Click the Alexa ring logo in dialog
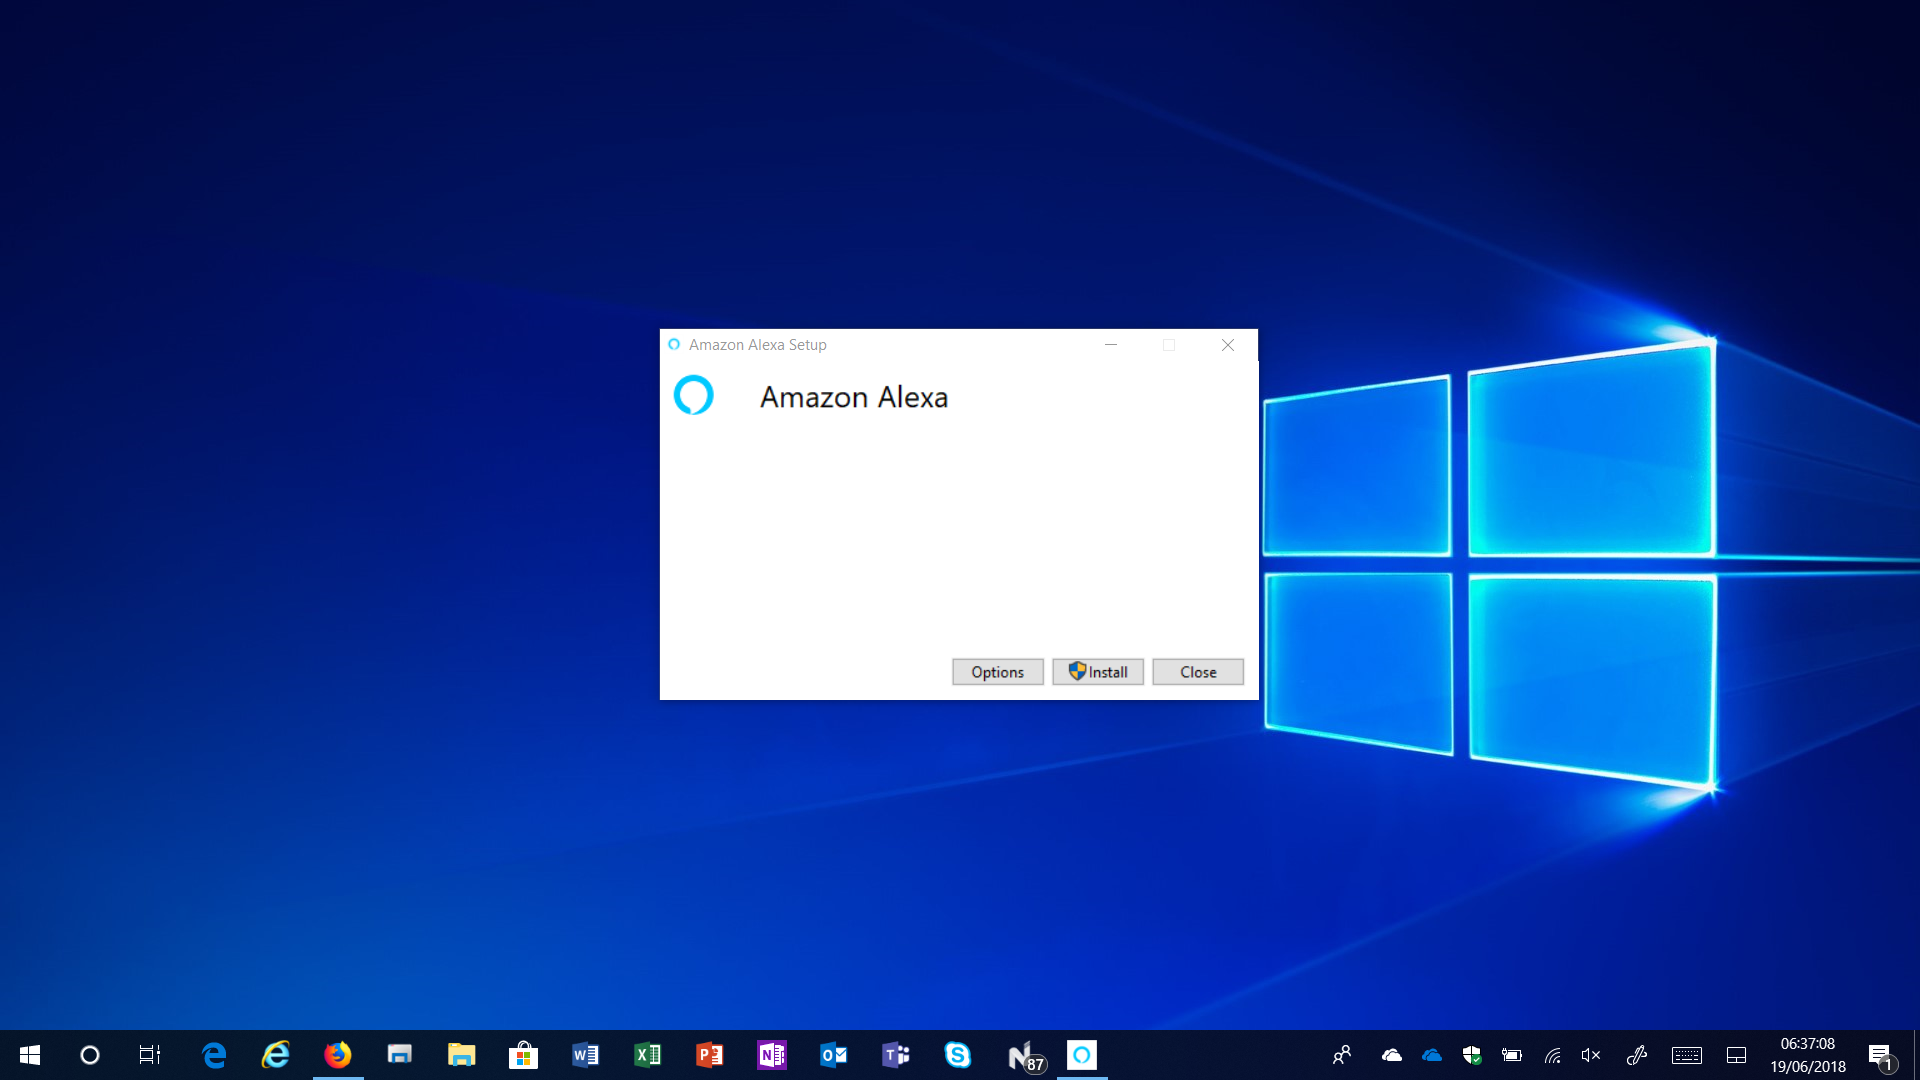Image resolution: width=1920 pixels, height=1080 pixels. [x=693, y=395]
